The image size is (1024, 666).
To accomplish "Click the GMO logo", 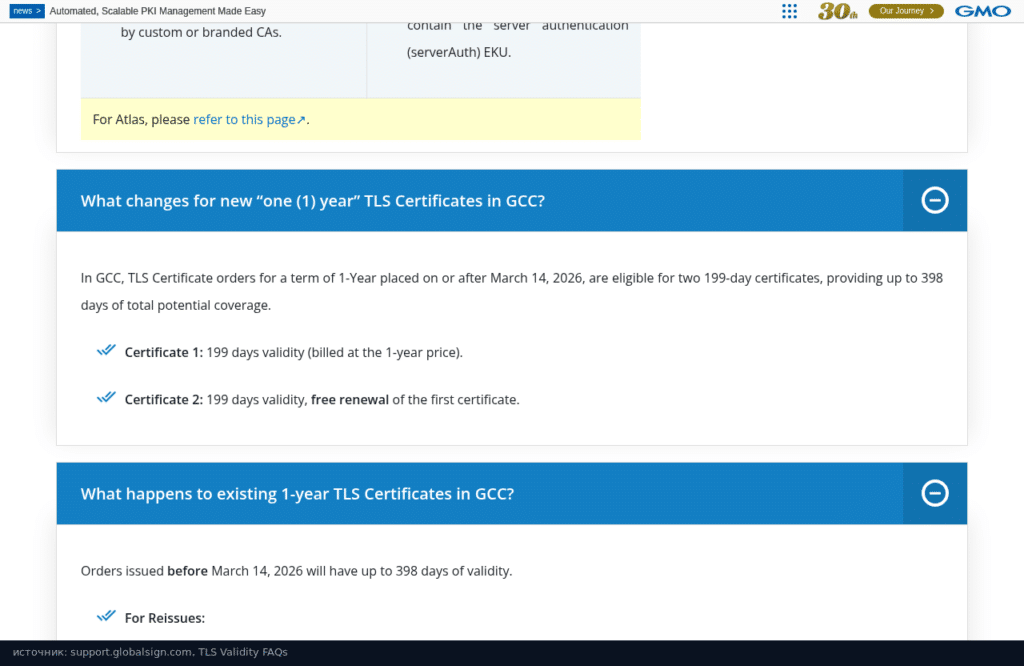I will coord(983,11).
